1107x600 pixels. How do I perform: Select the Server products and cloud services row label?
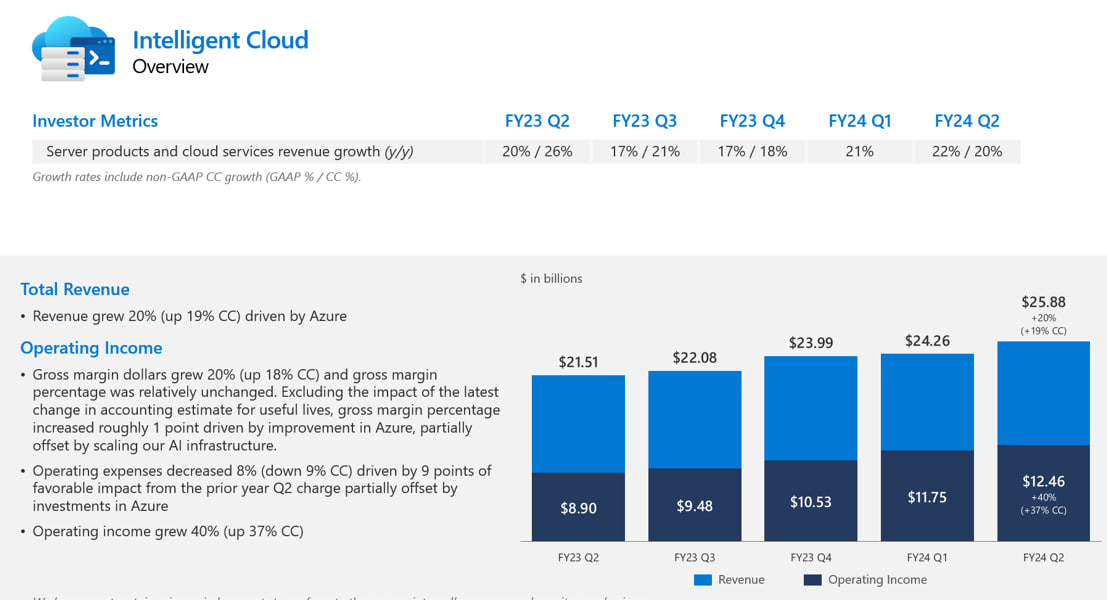coord(229,152)
